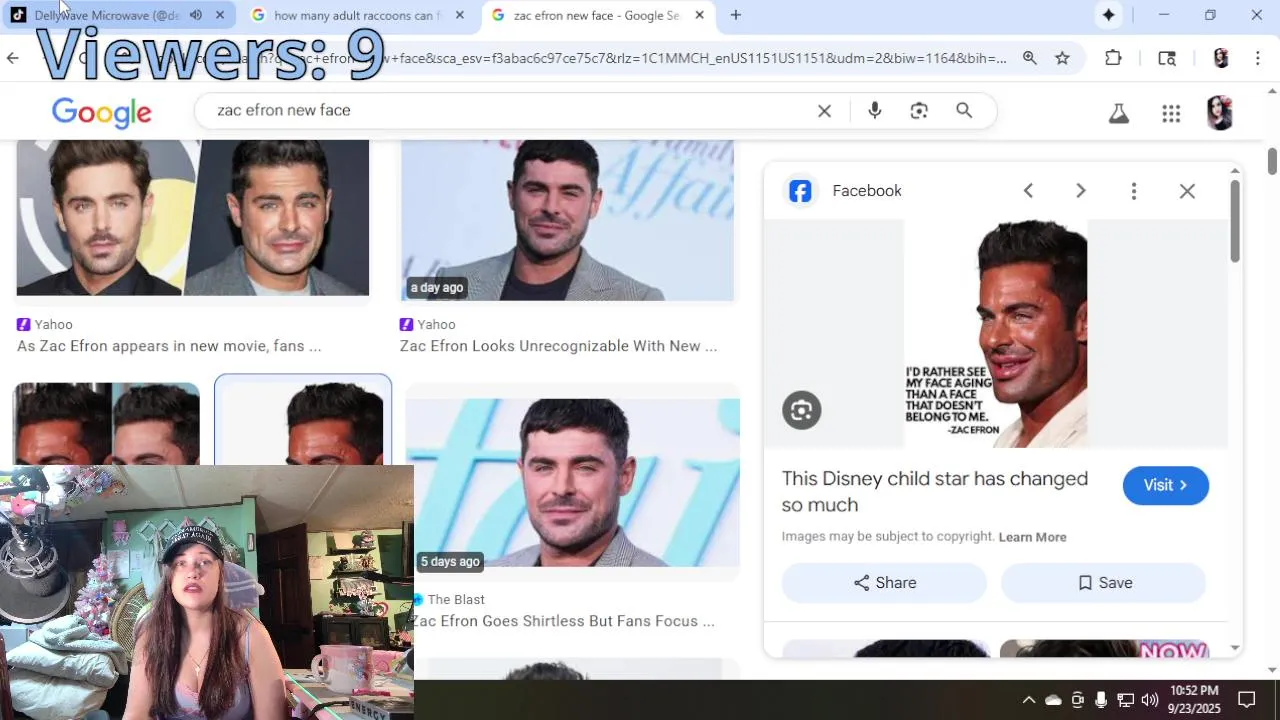The height and width of the screenshot is (720, 1280).
Task: Click the Facebook source name in preview panel
Action: click(x=867, y=191)
